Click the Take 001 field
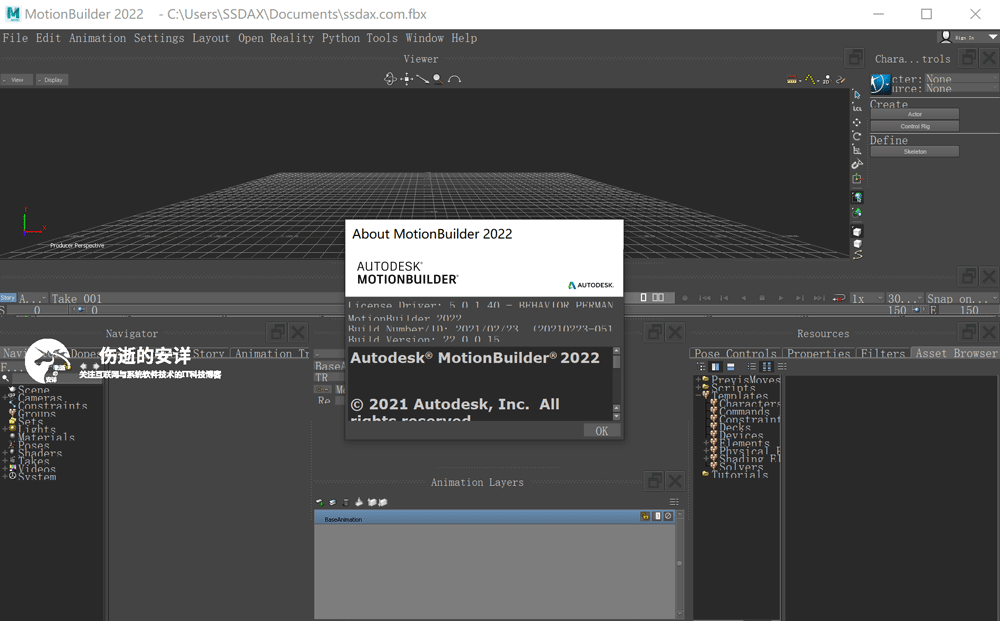Viewport: 1000px width, 621px height. click(196, 298)
